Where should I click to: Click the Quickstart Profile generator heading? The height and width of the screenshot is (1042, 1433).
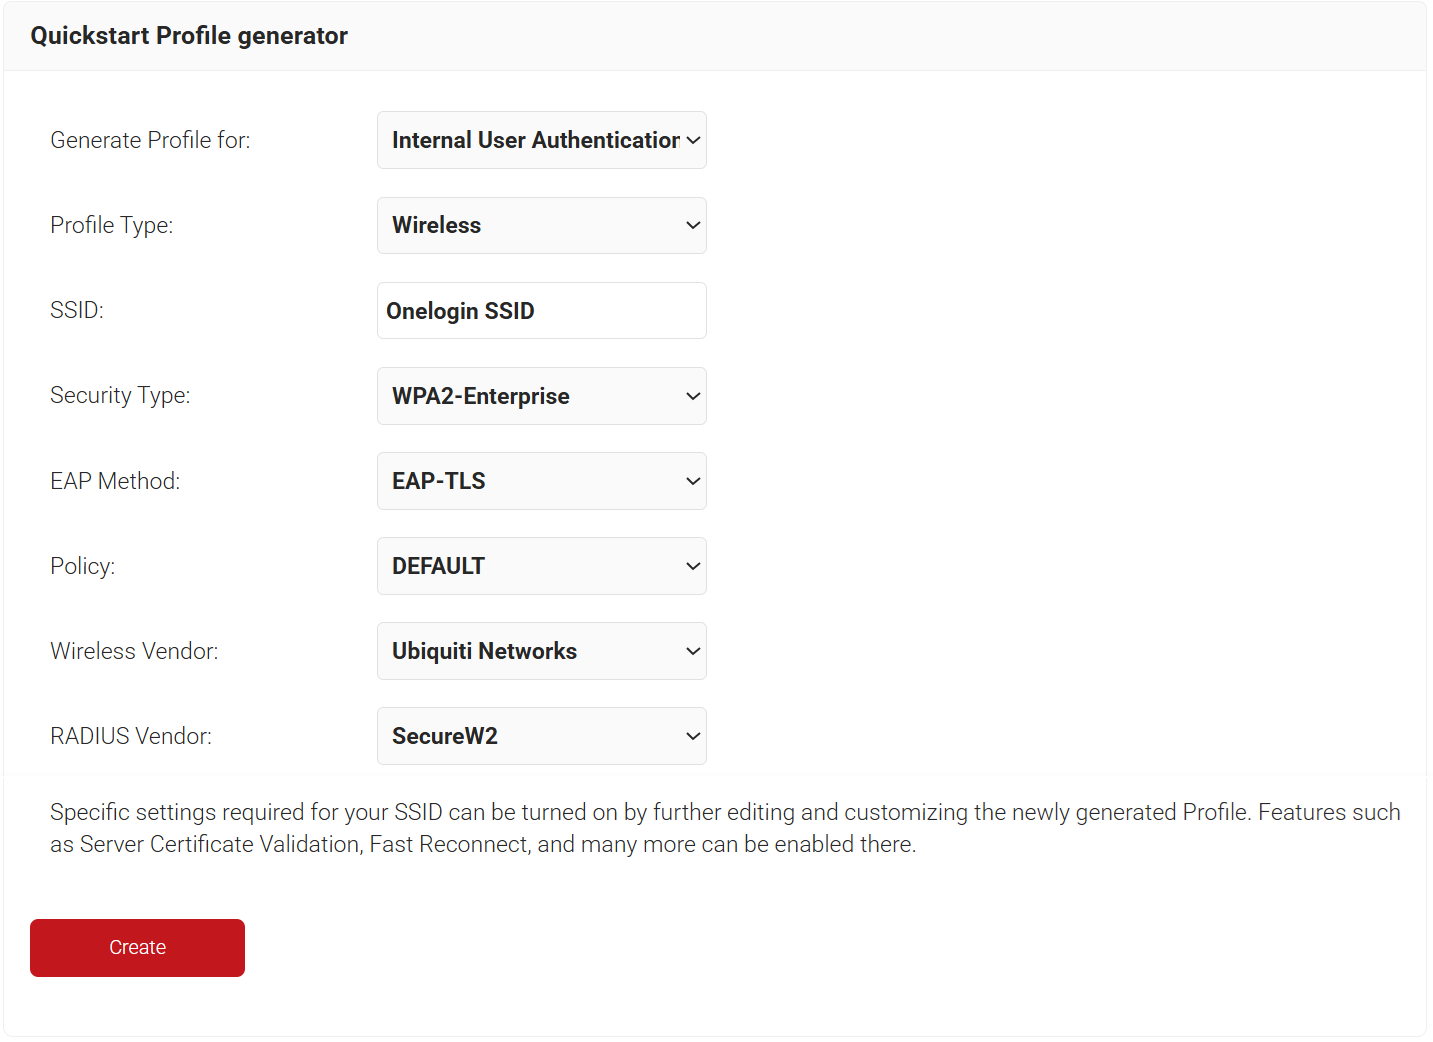click(x=189, y=36)
